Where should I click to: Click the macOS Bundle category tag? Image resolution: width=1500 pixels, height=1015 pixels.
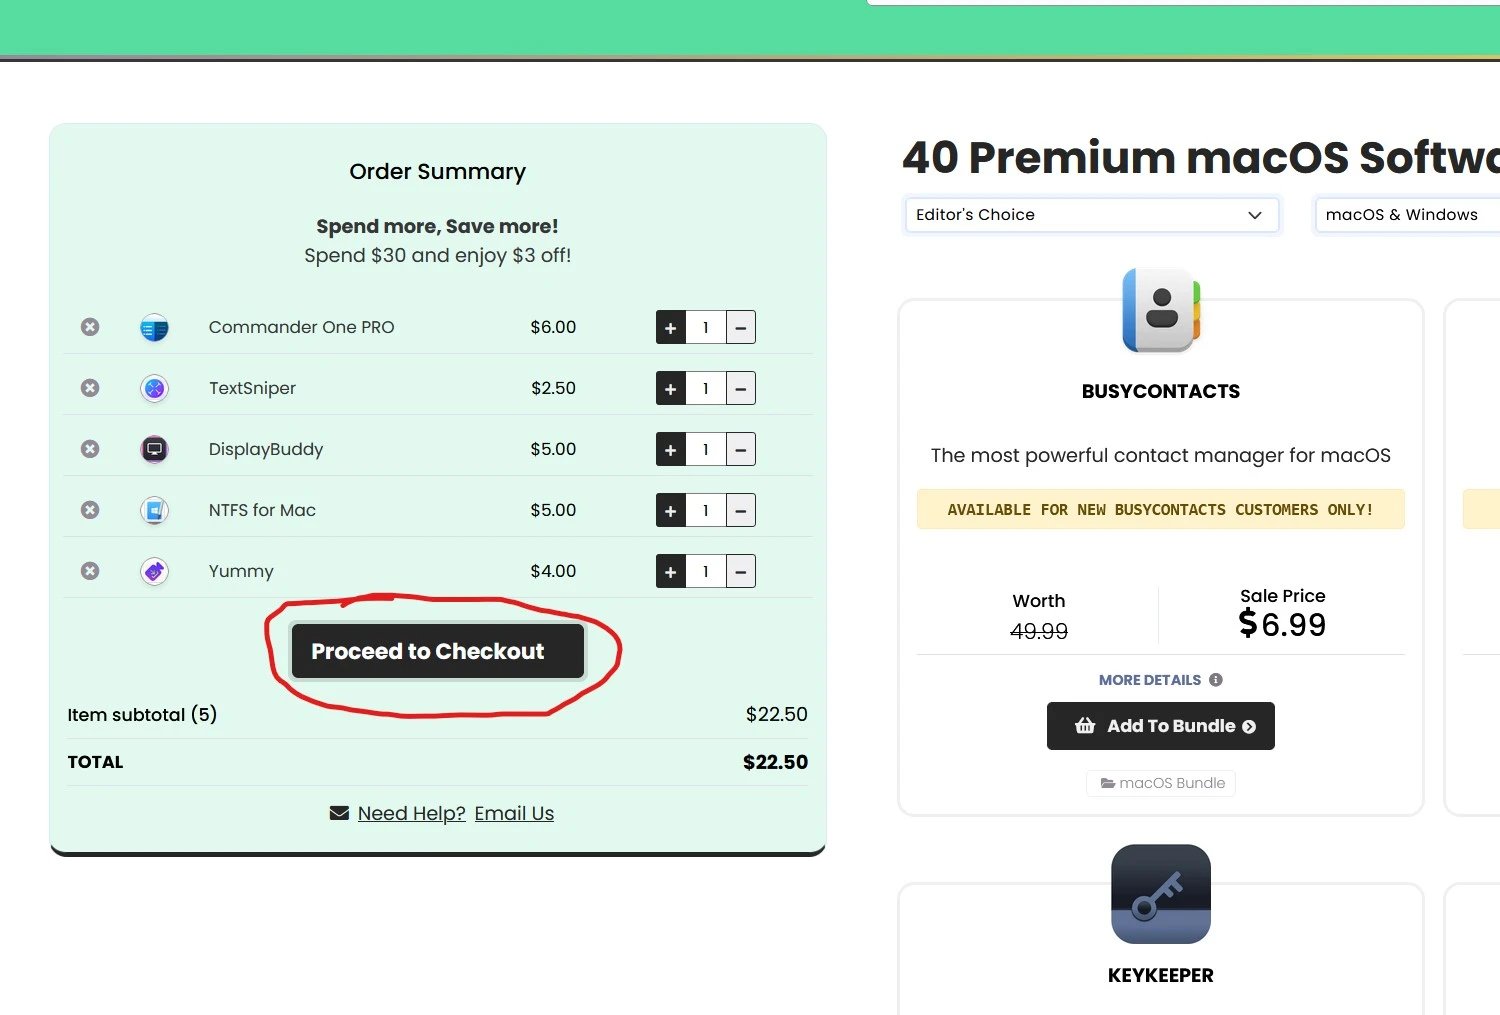click(x=1161, y=783)
